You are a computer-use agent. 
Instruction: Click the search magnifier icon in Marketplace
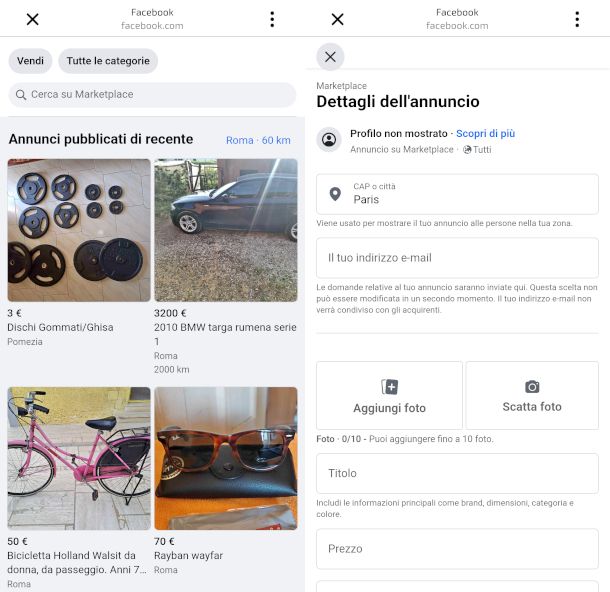(20, 95)
